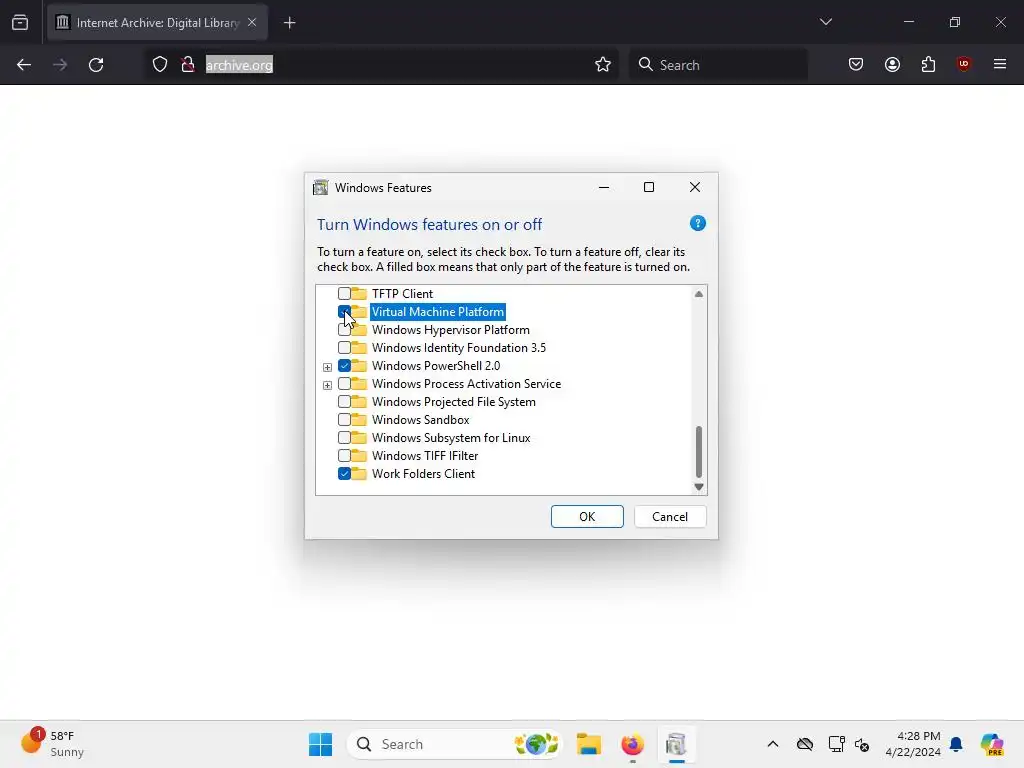Show hidden system tray icons
Image resolution: width=1024 pixels, height=768 pixels.
point(773,744)
